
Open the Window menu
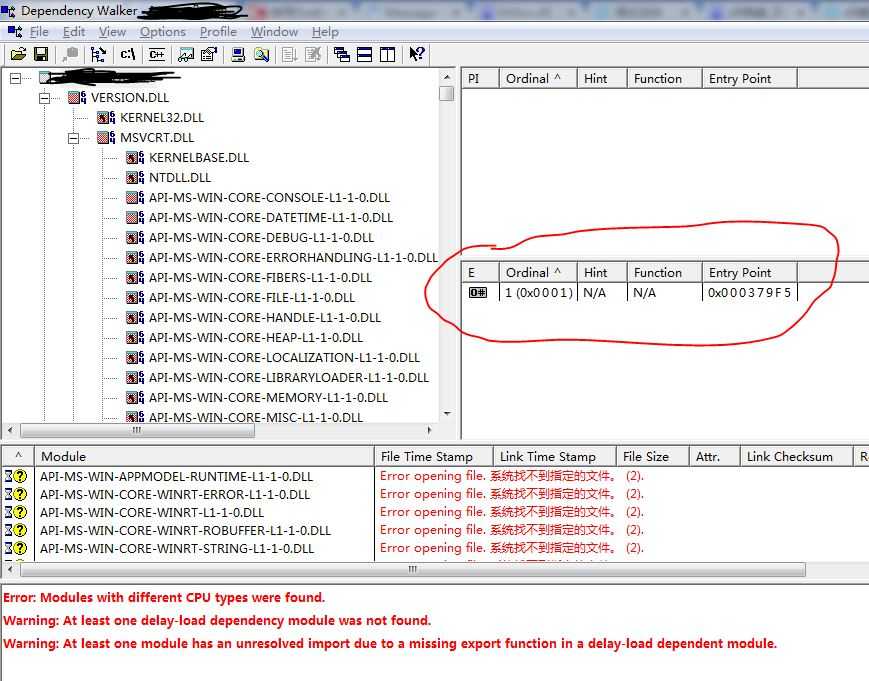274,32
